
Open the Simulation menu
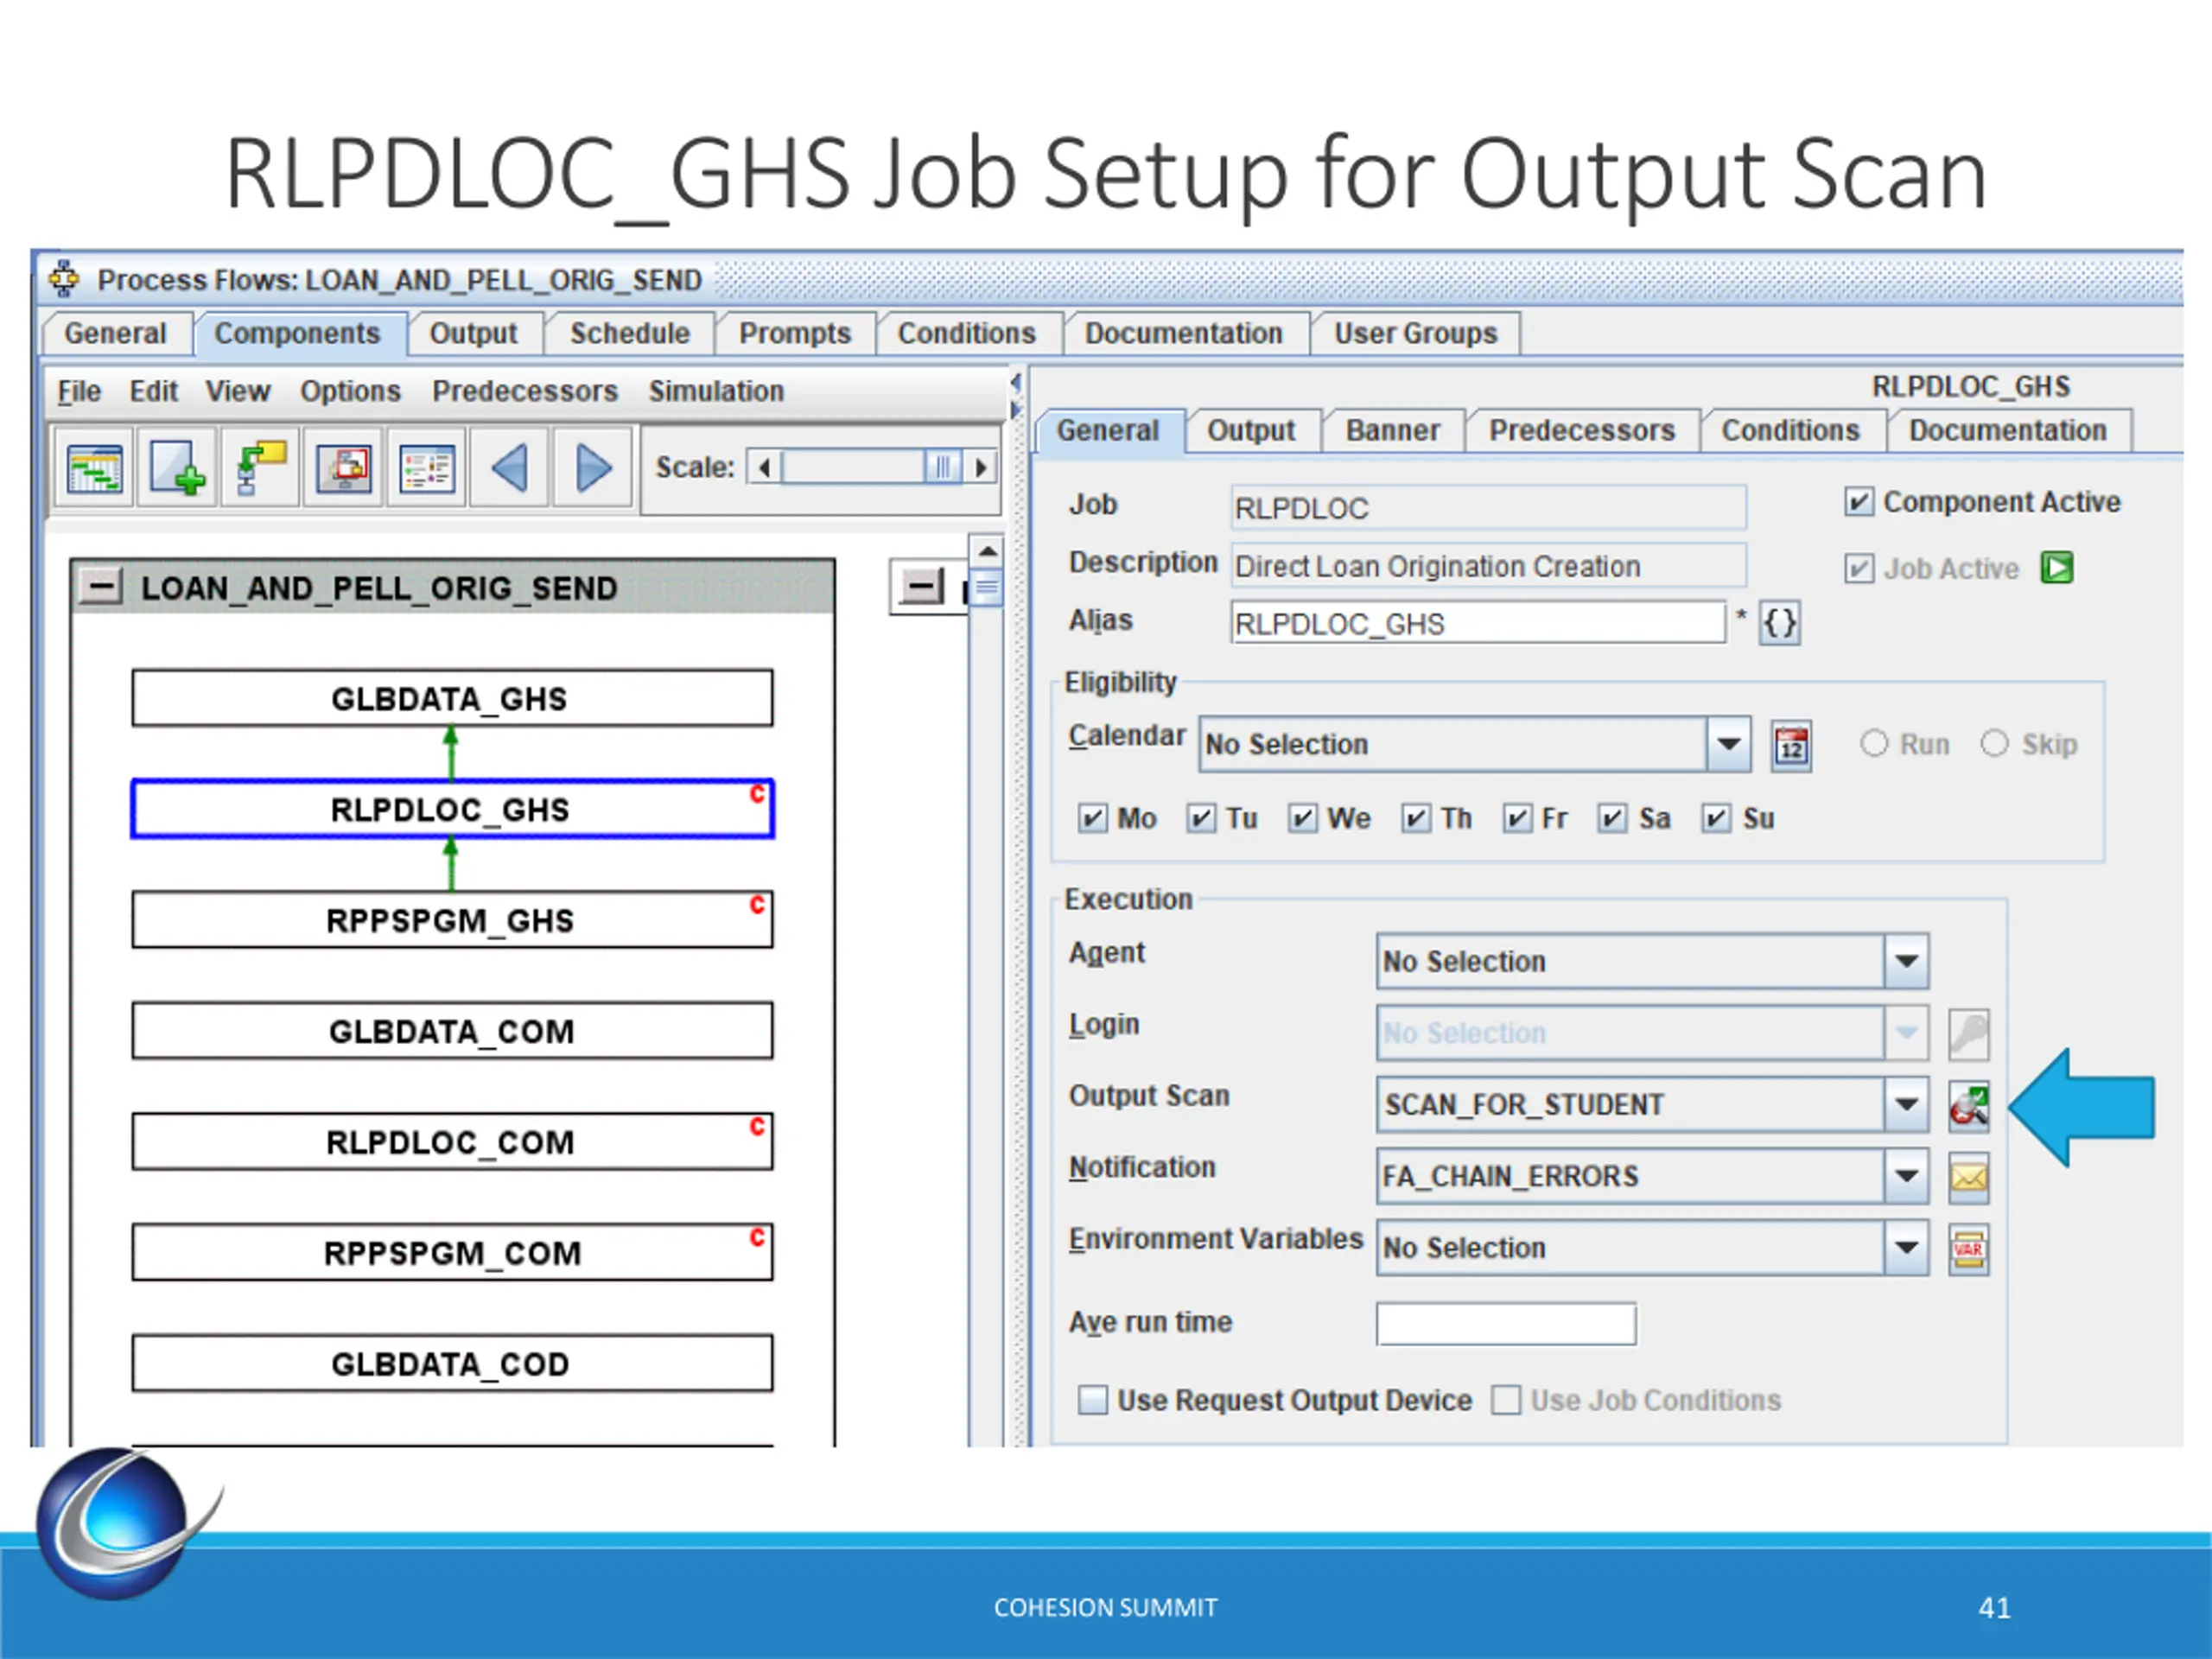coord(716,391)
